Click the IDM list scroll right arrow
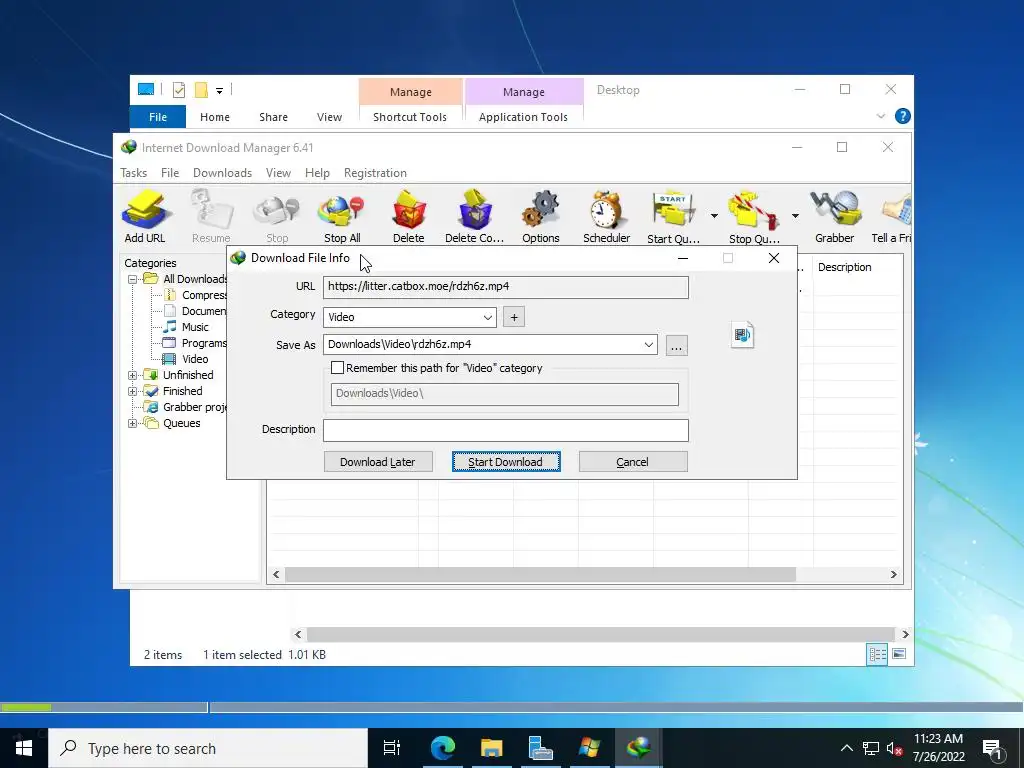The image size is (1024, 768). point(893,574)
